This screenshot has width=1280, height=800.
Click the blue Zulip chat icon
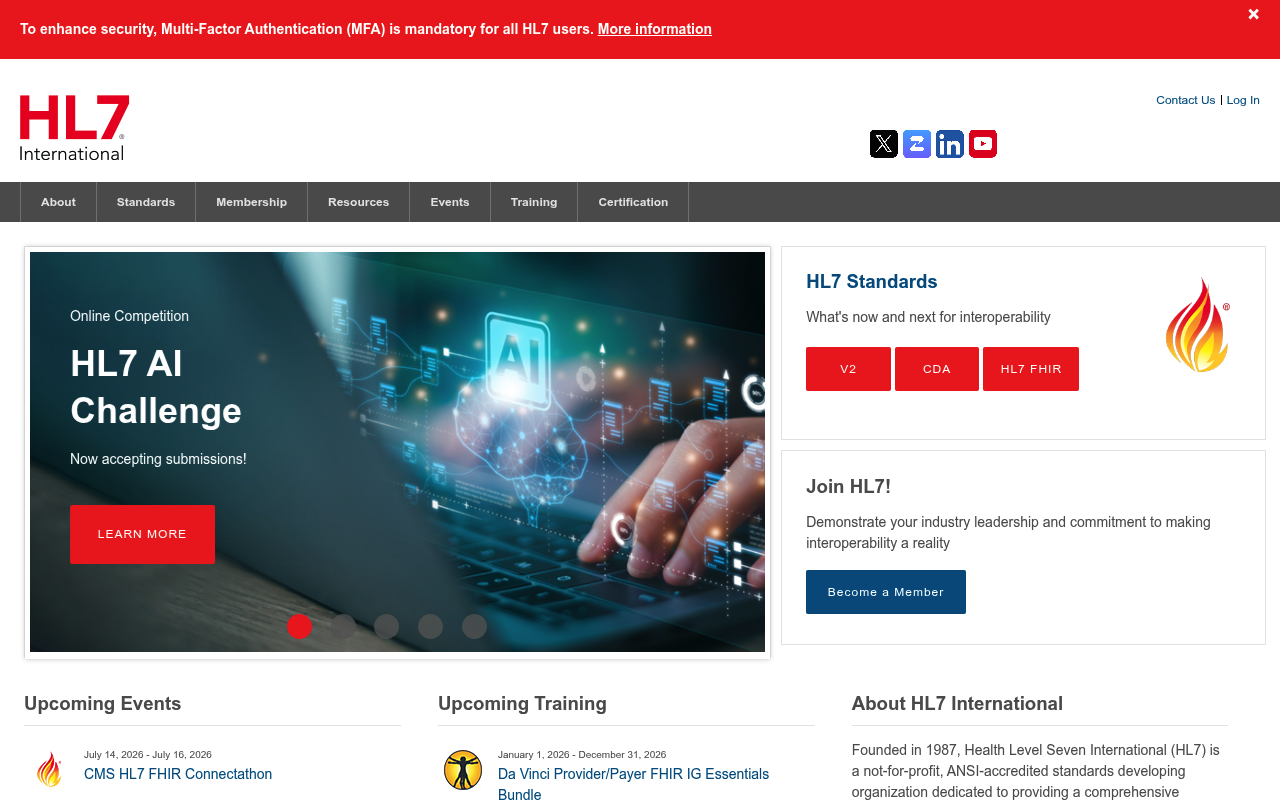coord(917,144)
